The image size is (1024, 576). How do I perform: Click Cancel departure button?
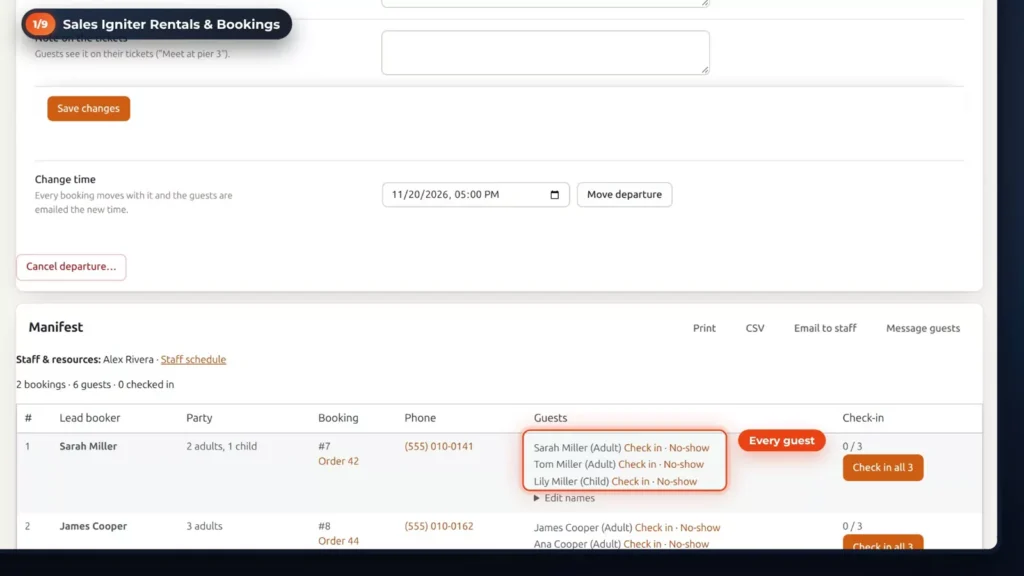click(71, 266)
